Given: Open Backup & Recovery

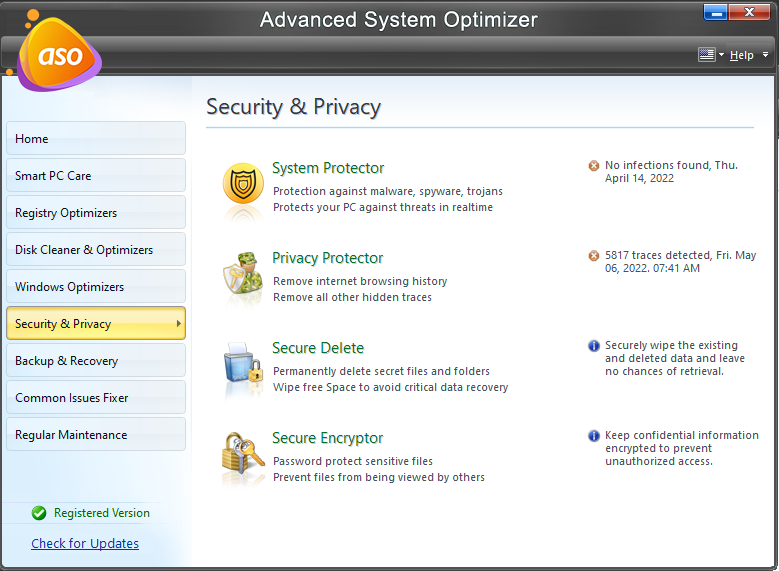Looking at the screenshot, I should (96, 360).
